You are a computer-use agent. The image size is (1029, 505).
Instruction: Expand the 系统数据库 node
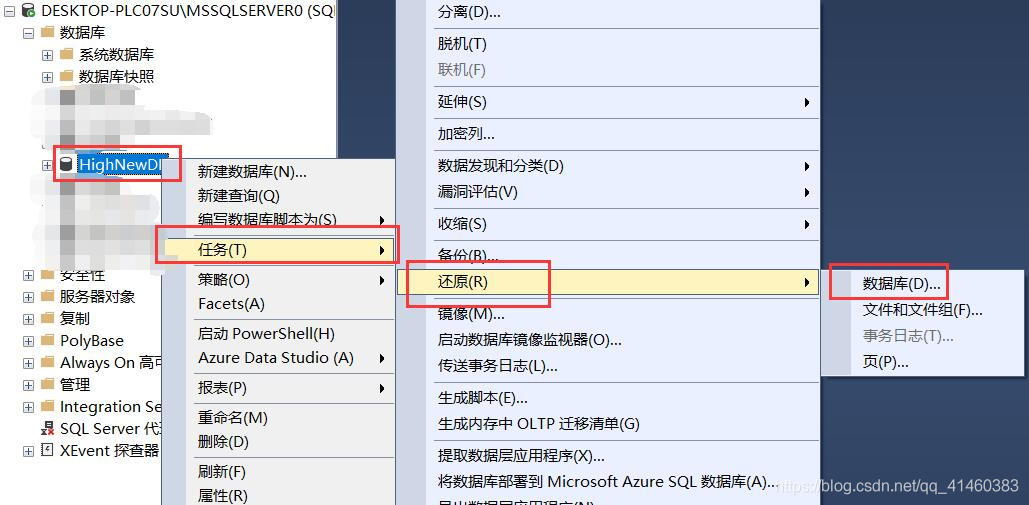47,55
